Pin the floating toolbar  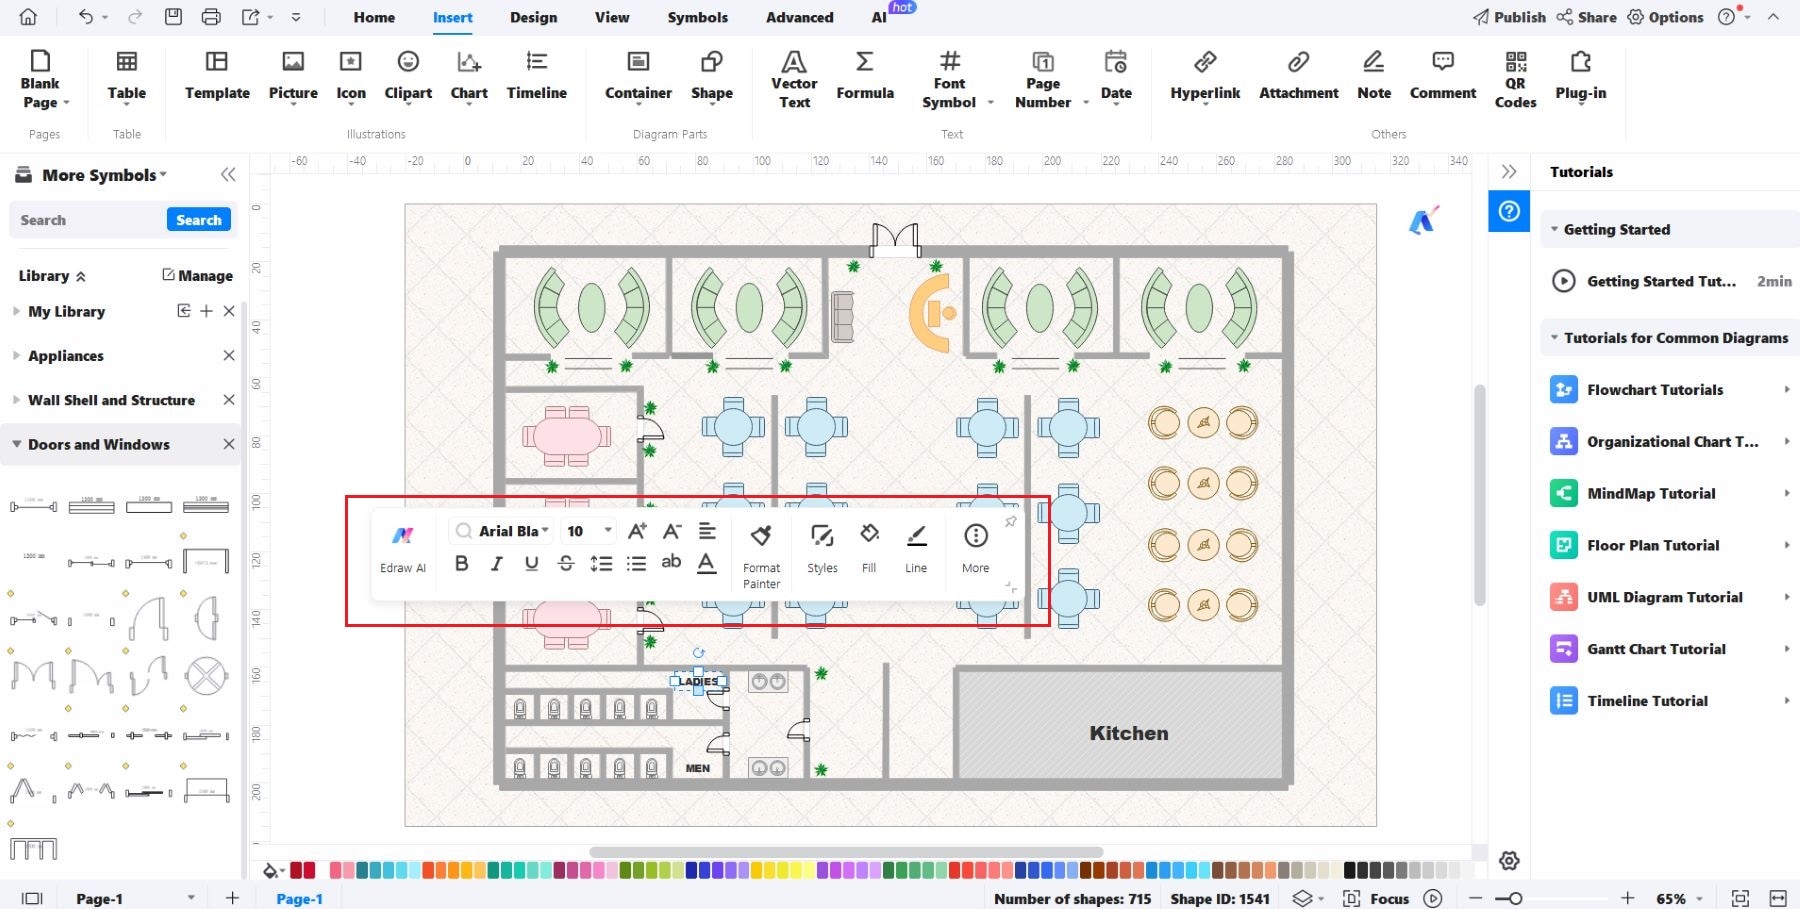(x=1010, y=521)
